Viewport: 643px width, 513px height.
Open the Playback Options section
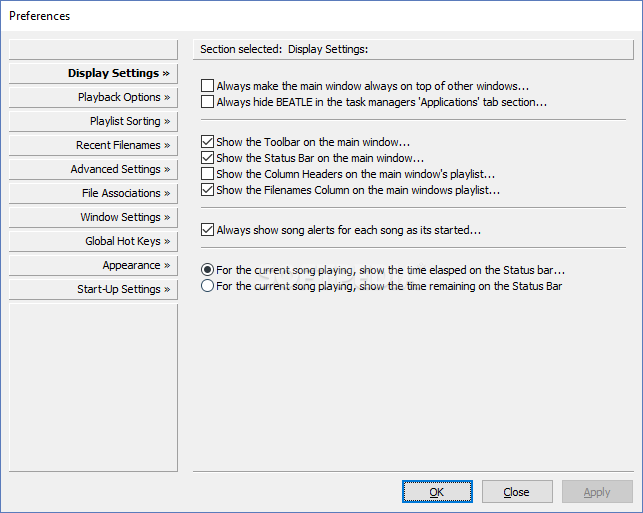pyautogui.click(x=93, y=98)
